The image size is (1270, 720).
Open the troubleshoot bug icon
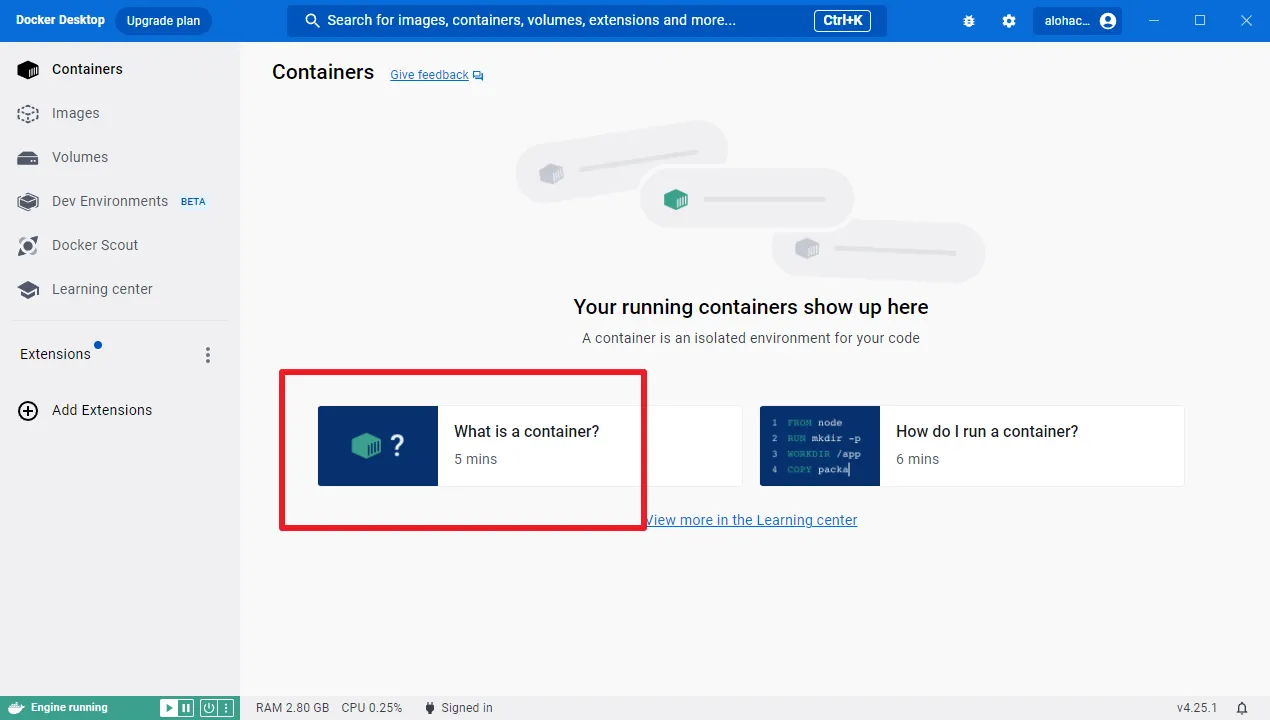[968, 21]
